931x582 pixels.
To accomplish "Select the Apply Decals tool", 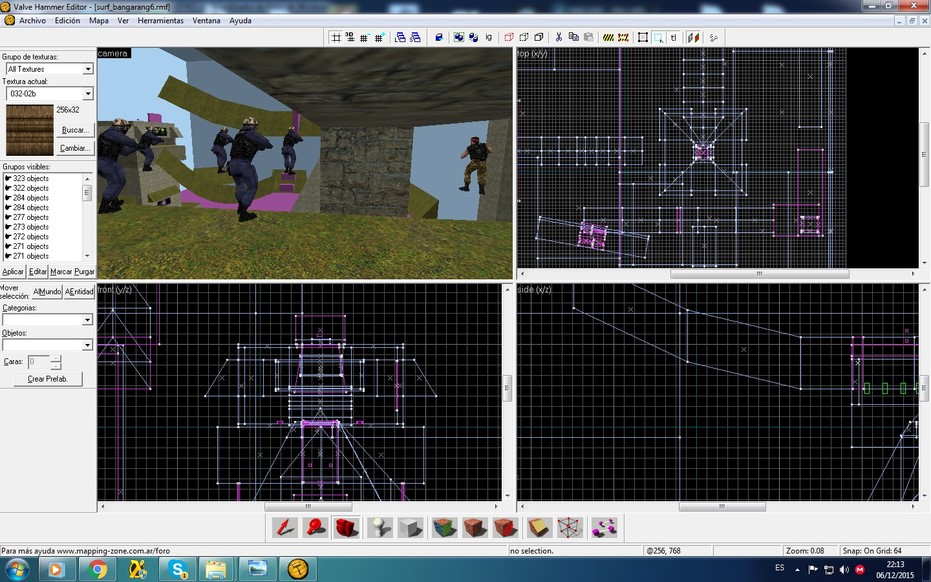I will pyautogui.click(x=506, y=527).
